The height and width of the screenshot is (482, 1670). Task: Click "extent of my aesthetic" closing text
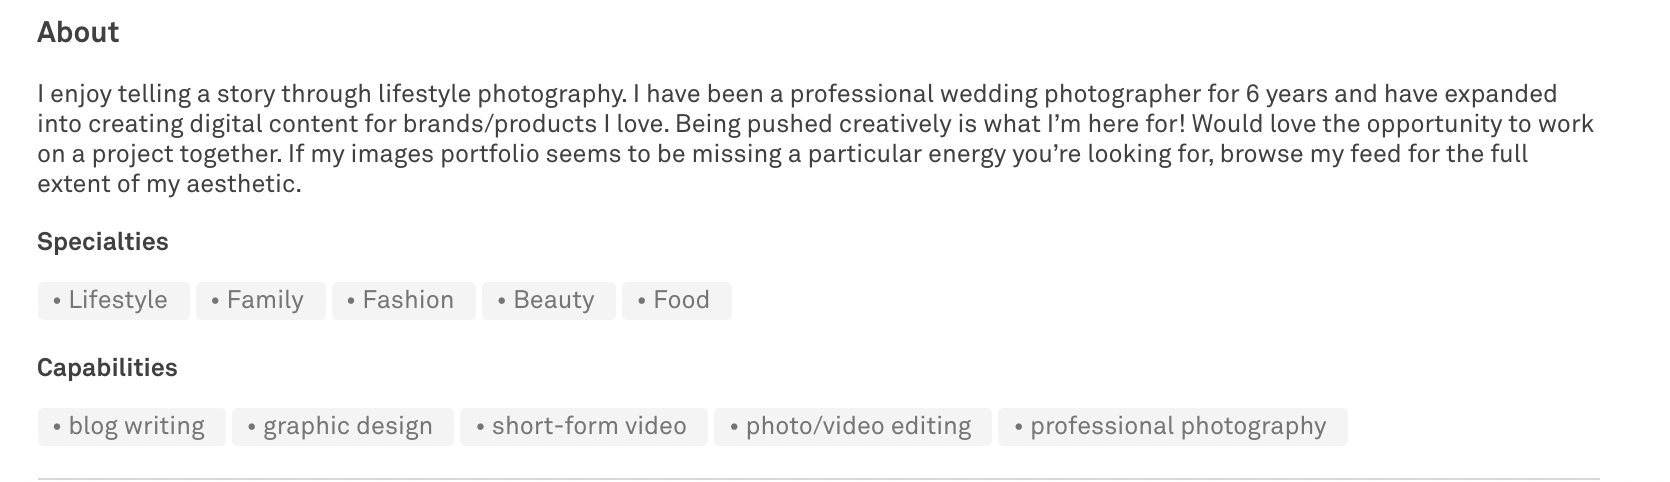pyautogui.click(x=169, y=184)
